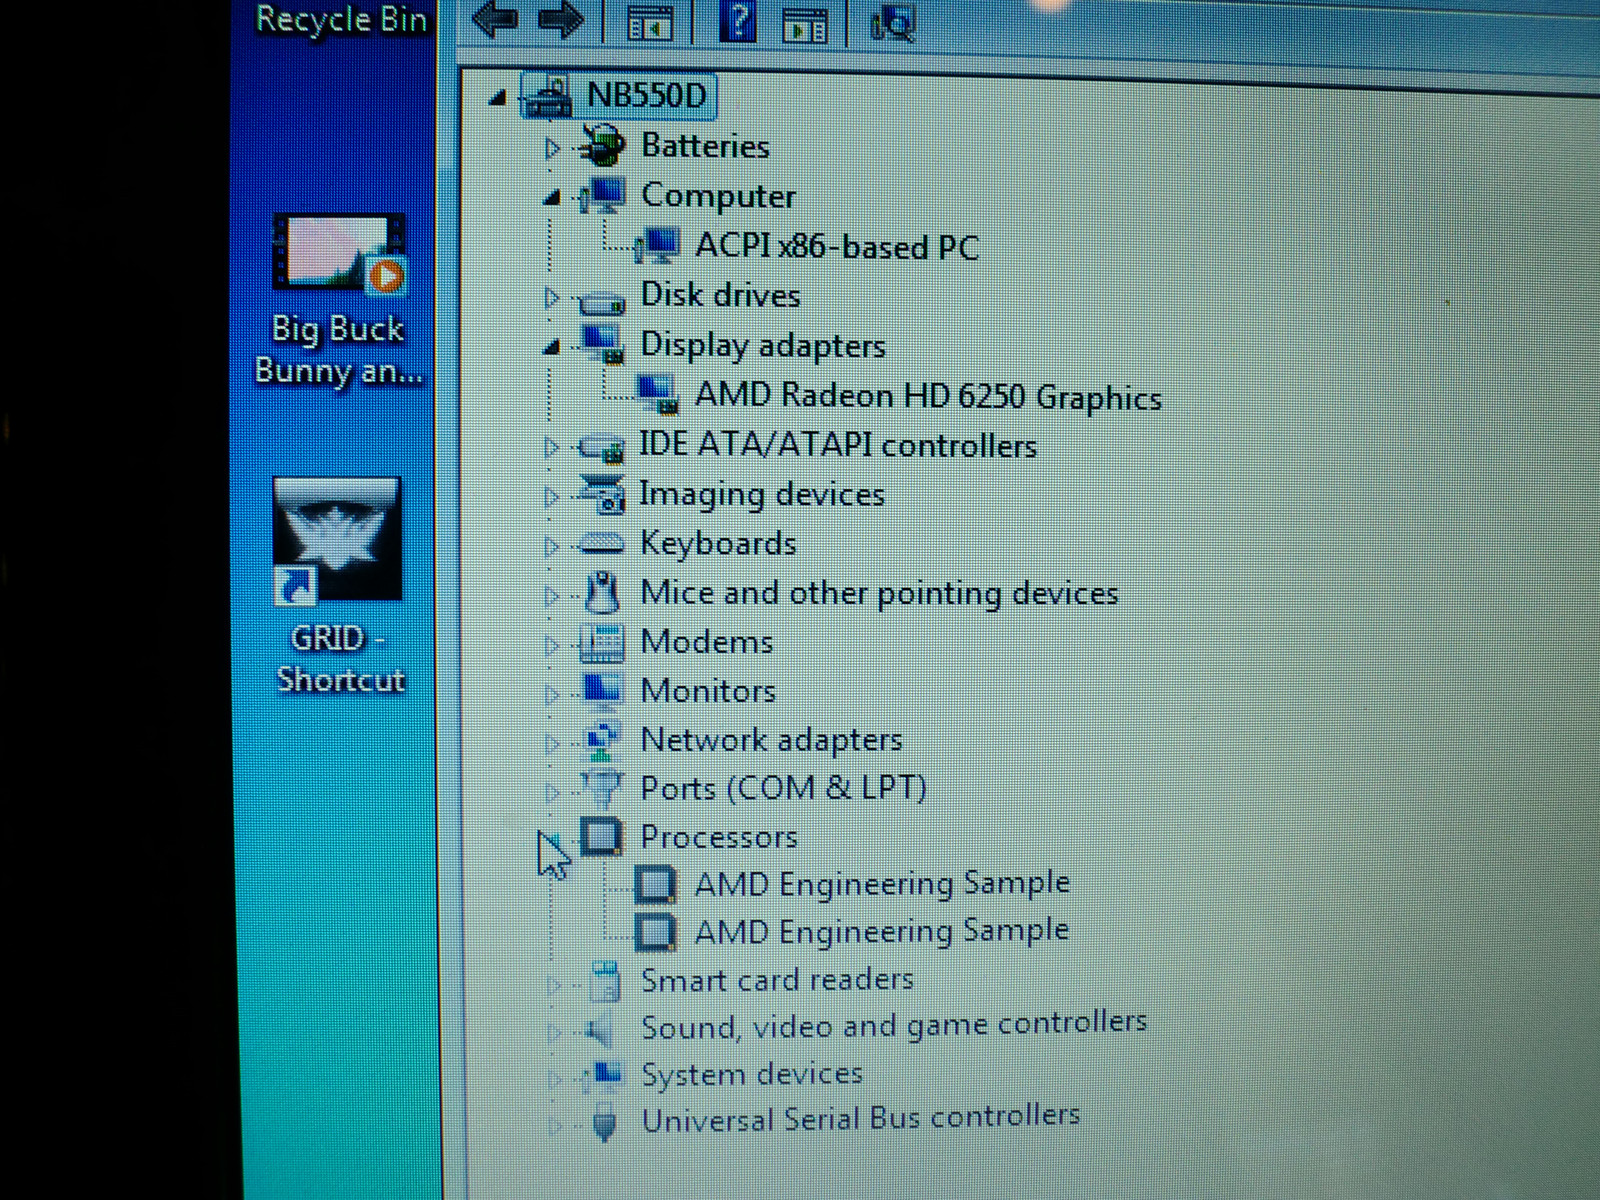Expand the Monitors node
This screenshot has height=1200, width=1600.
(551, 694)
